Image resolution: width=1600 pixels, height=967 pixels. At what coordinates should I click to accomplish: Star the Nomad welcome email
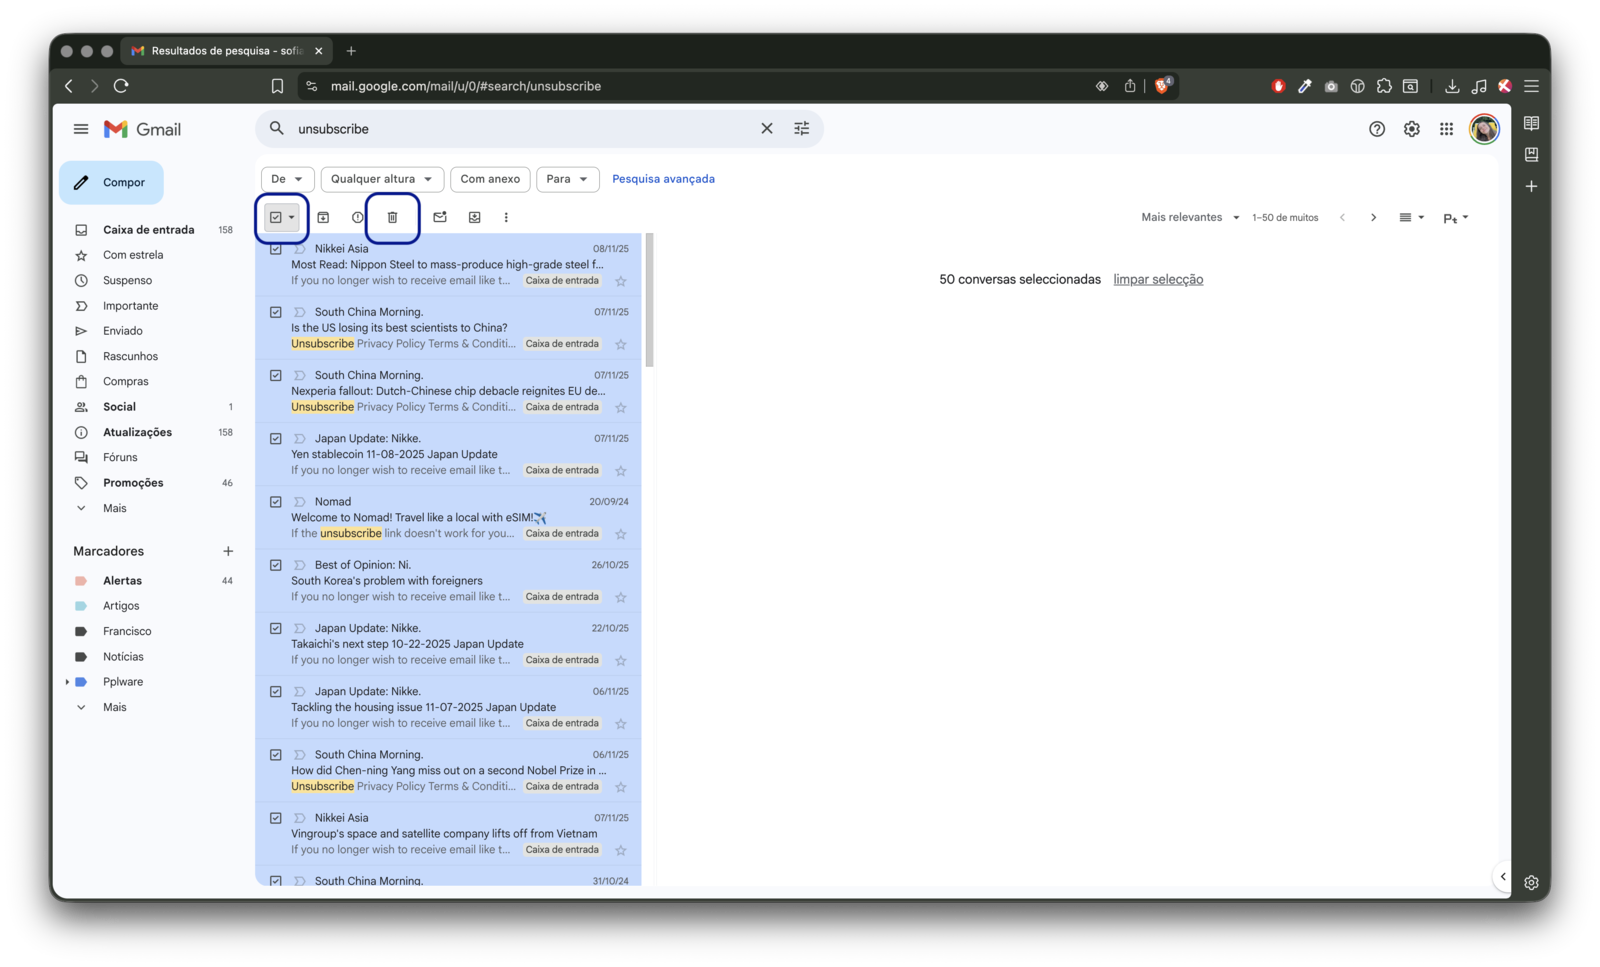click(621, 534)
